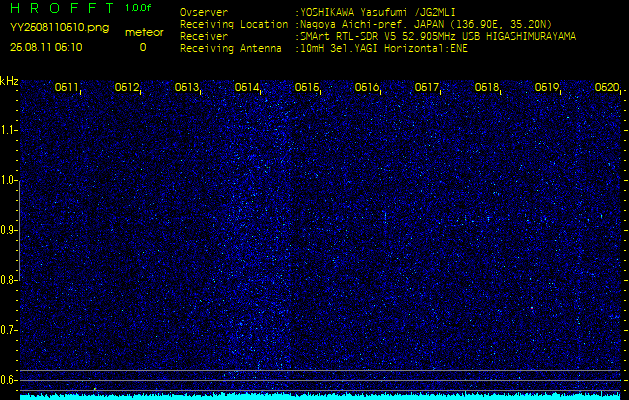The height and width of the screenshot is (400, 629).
Task: Click the 0.6 kHz axis label
Action: click(8, 380)
